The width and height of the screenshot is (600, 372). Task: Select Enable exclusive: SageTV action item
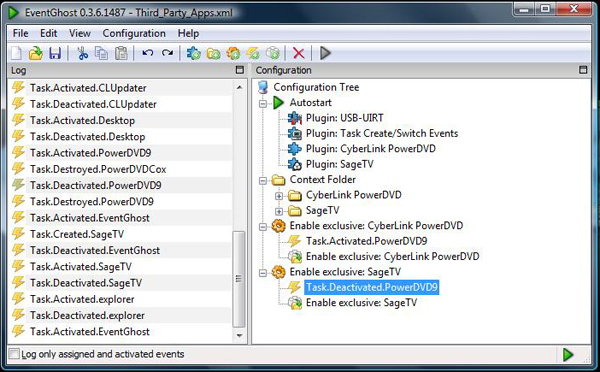coord(361,303)
